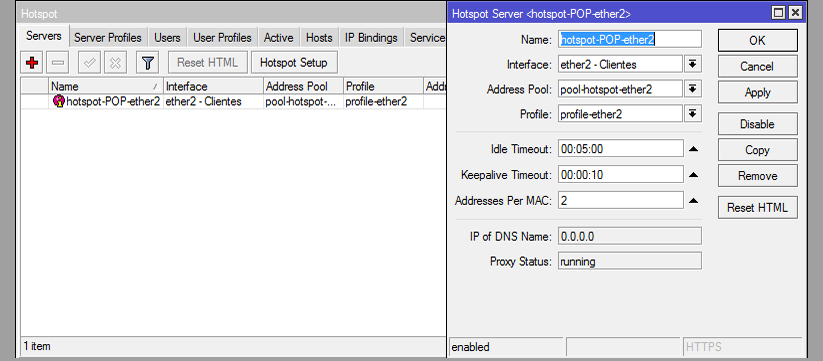This screenshot has width=823, height=361.
Task: Select the ether2 - Clientes cell in server list
Action: tap(214, 102)
